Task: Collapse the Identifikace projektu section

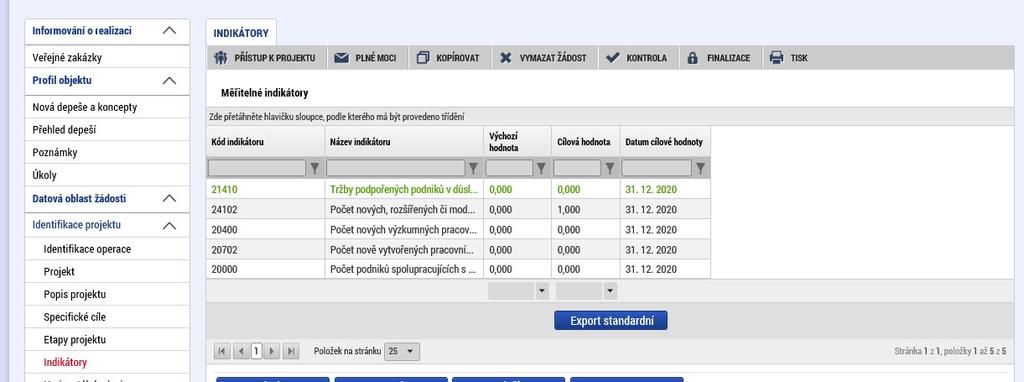Action: click(169, 225)
